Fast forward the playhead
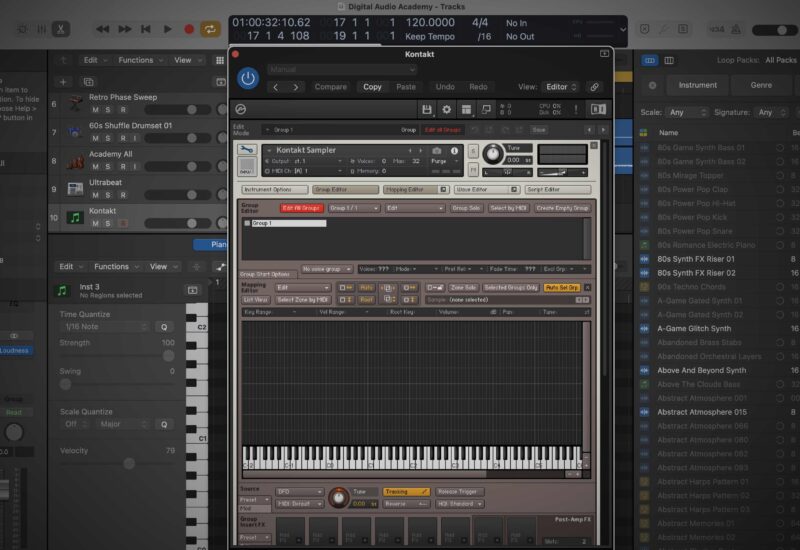Viewport: 800px width, 550px height. click(124, 29)
